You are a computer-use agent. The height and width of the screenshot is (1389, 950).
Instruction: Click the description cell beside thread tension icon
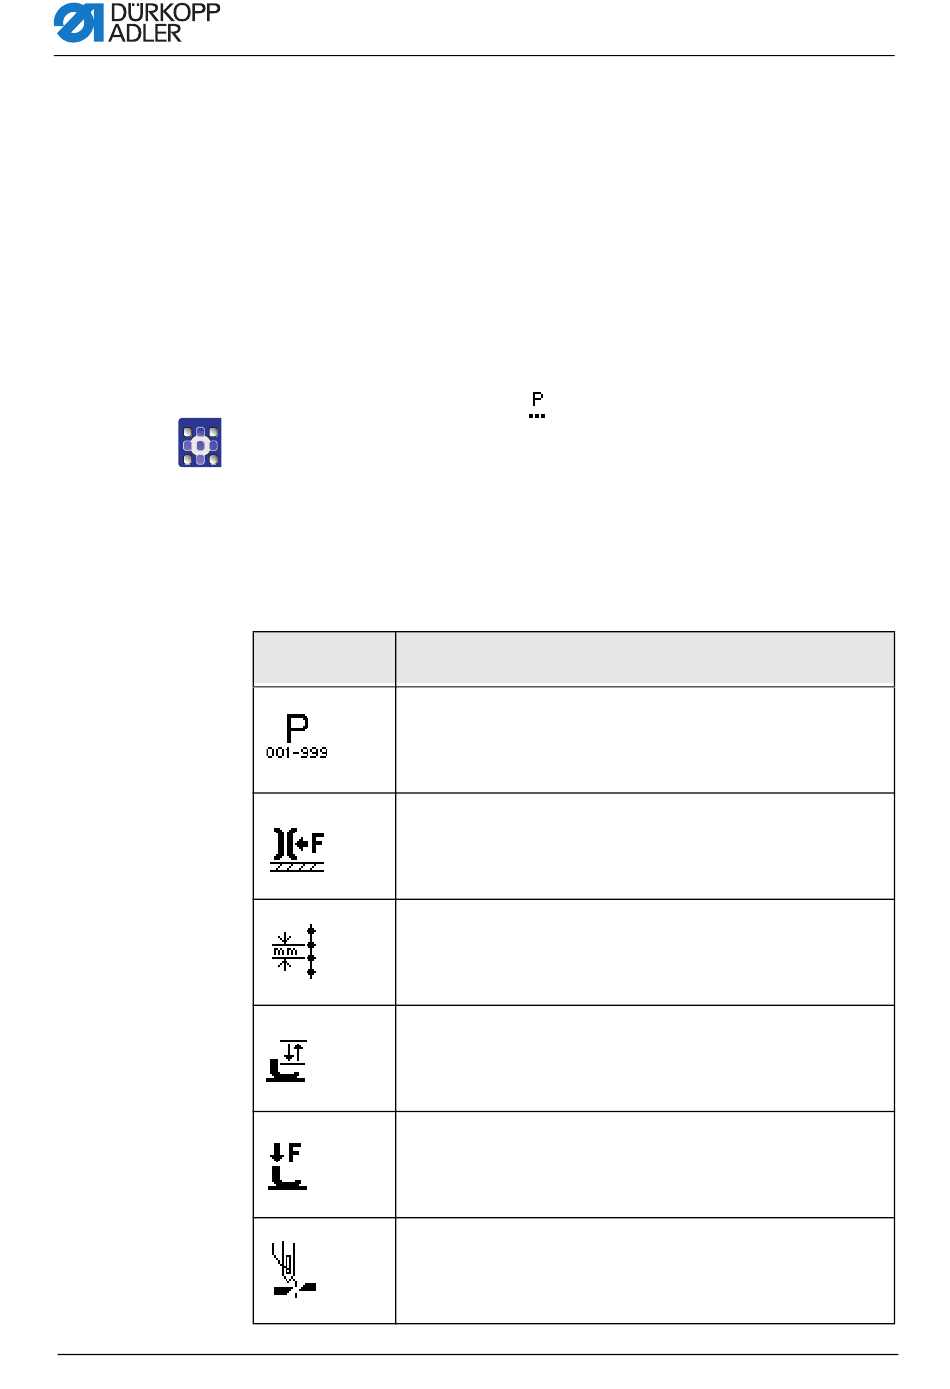click(x=645, y=846)
